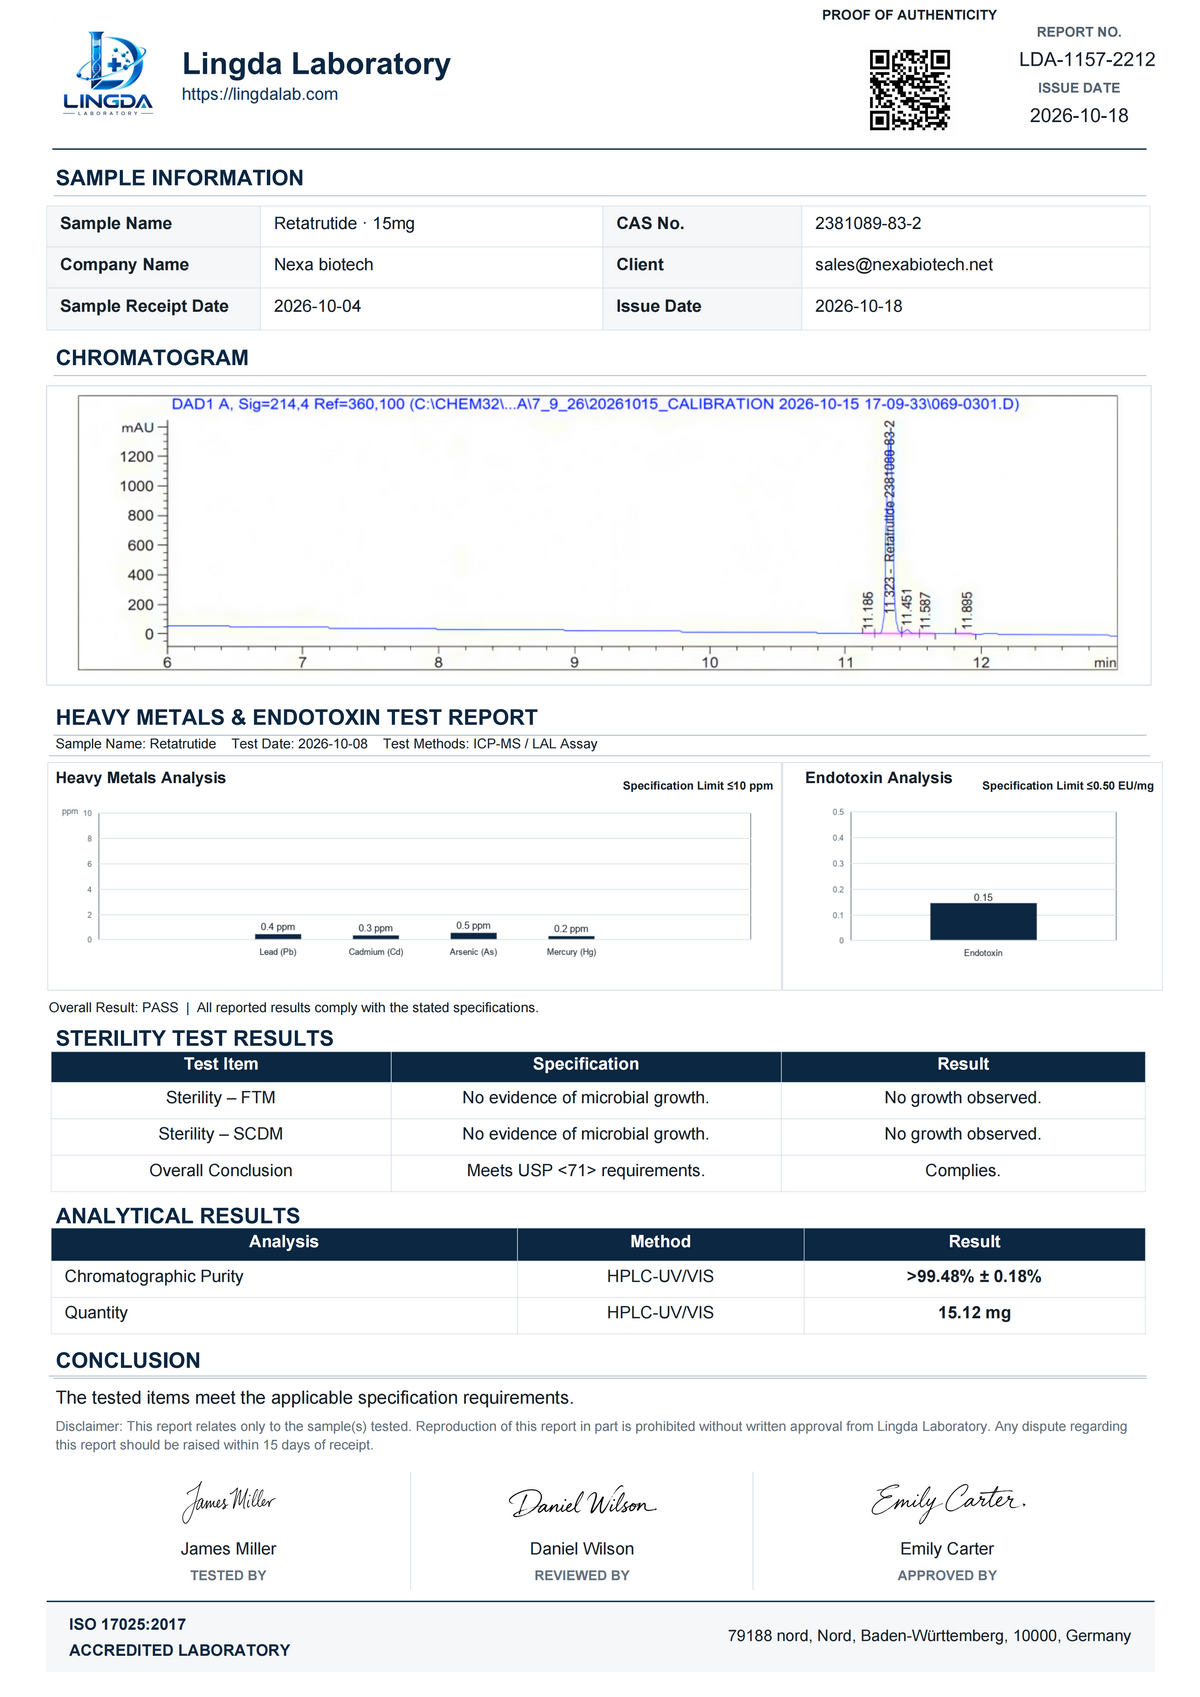Click the 11.885 peak marker in chromatogram
Screen dimensions: 1200x1697
(967, 609)
